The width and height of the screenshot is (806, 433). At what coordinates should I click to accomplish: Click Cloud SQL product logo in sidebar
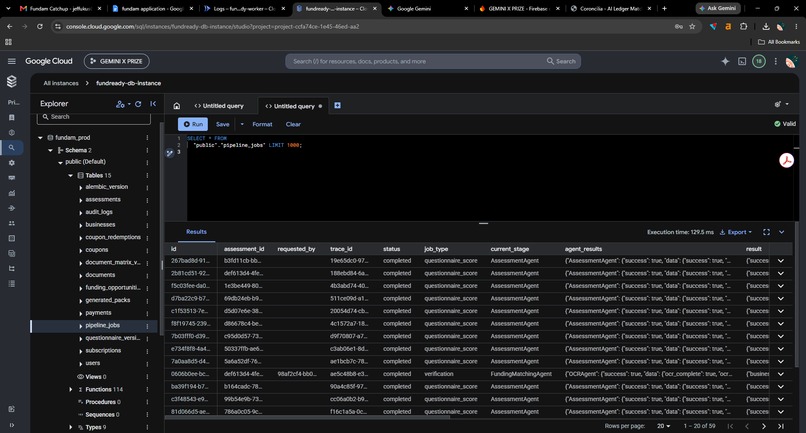[x=11, y=81]
